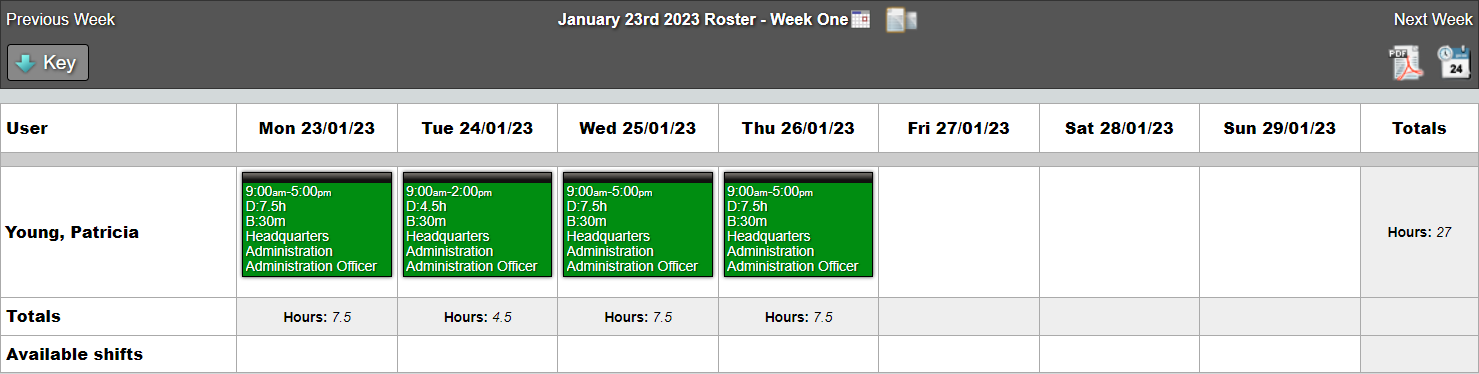Go to Next Week
The image size is (1479, 374).
(x=1433, y=20)
